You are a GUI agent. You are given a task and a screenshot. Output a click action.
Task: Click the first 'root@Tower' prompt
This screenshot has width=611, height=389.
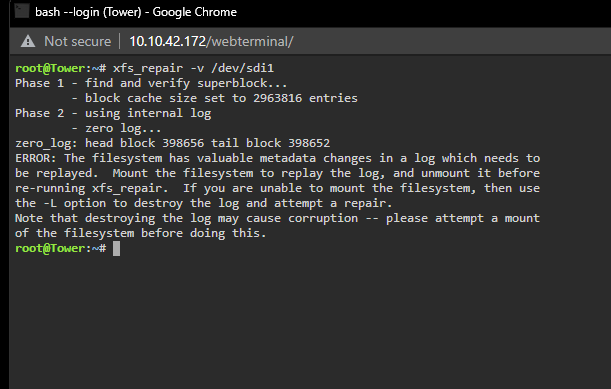(x=50, y=68)
